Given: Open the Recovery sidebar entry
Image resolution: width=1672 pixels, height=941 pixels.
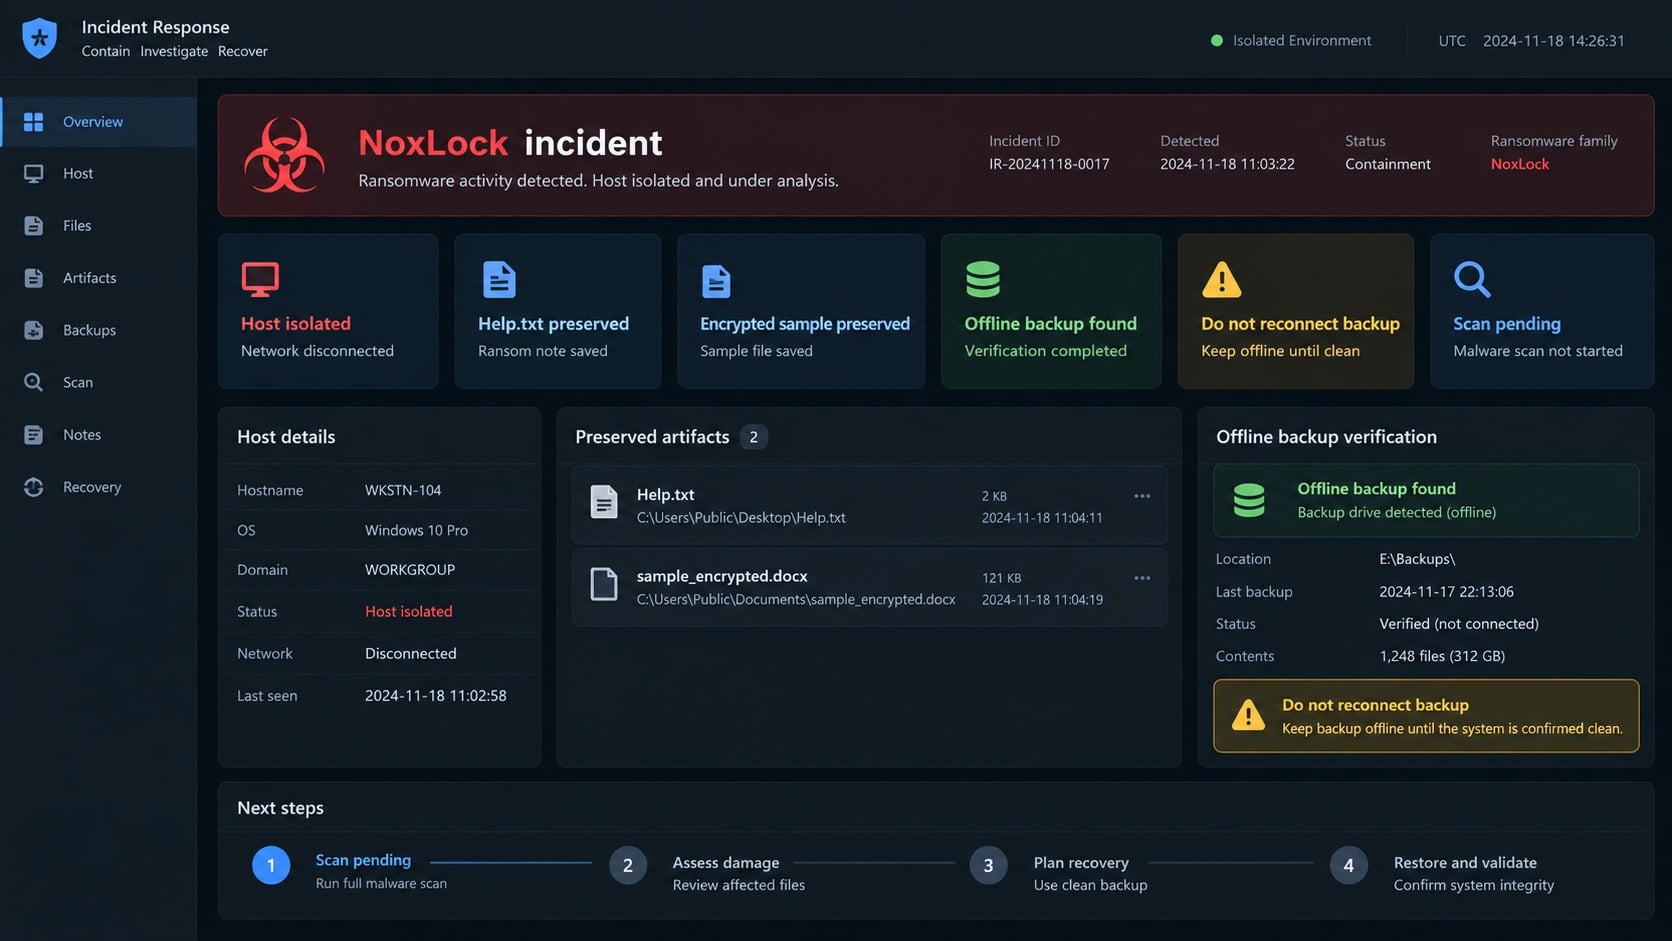Looking at the screenshot, I should pyautogui.click(x=98, y=487).
